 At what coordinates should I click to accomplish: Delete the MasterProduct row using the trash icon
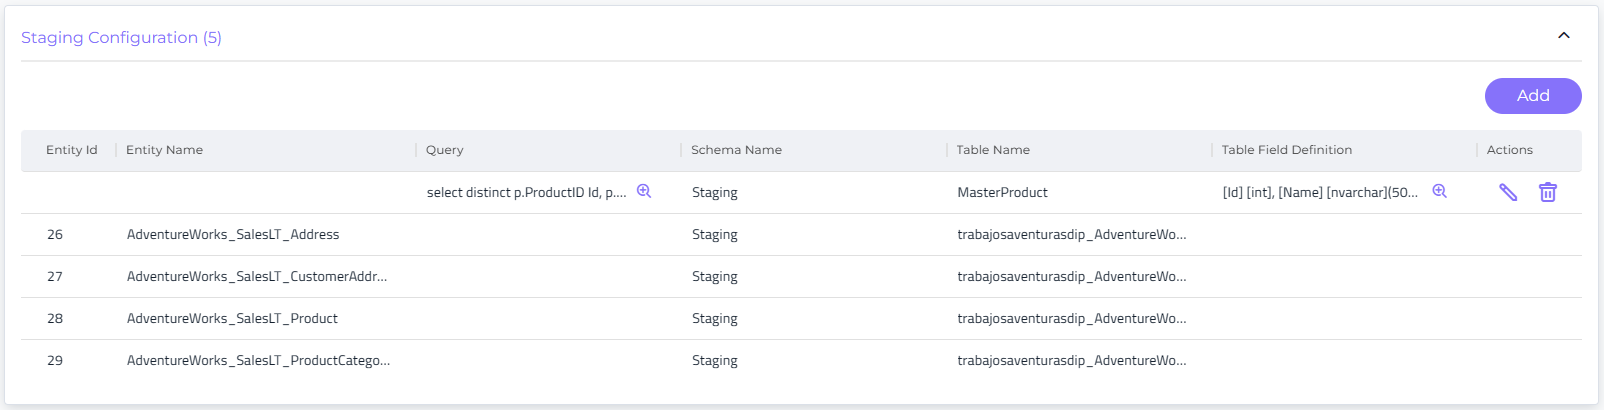1547,192
